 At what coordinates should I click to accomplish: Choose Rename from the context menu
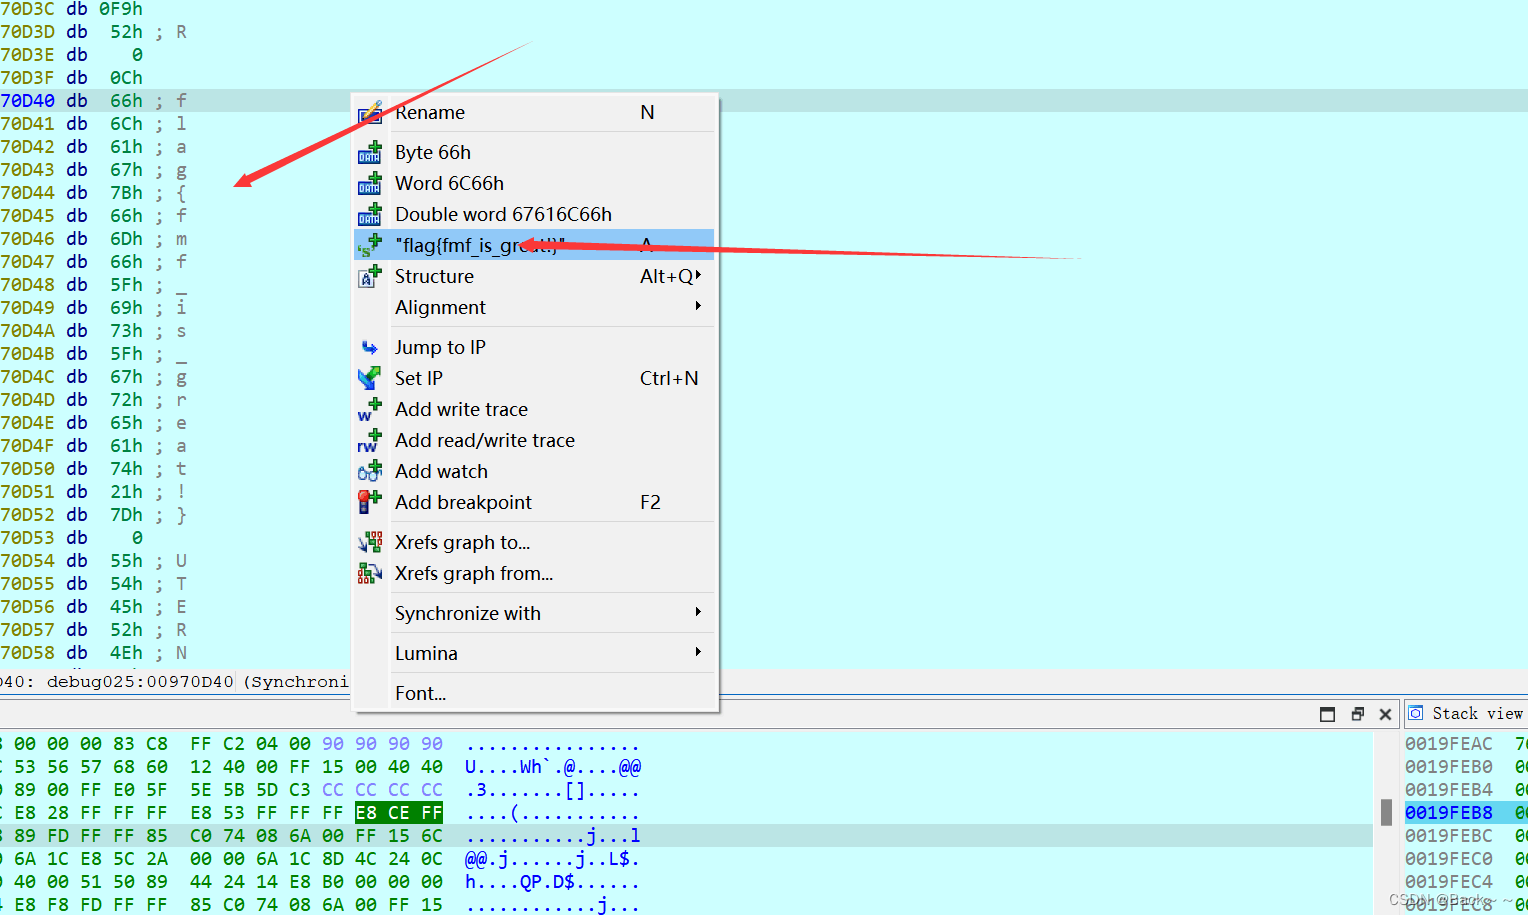pyautogui.click(x=535, y=112)
